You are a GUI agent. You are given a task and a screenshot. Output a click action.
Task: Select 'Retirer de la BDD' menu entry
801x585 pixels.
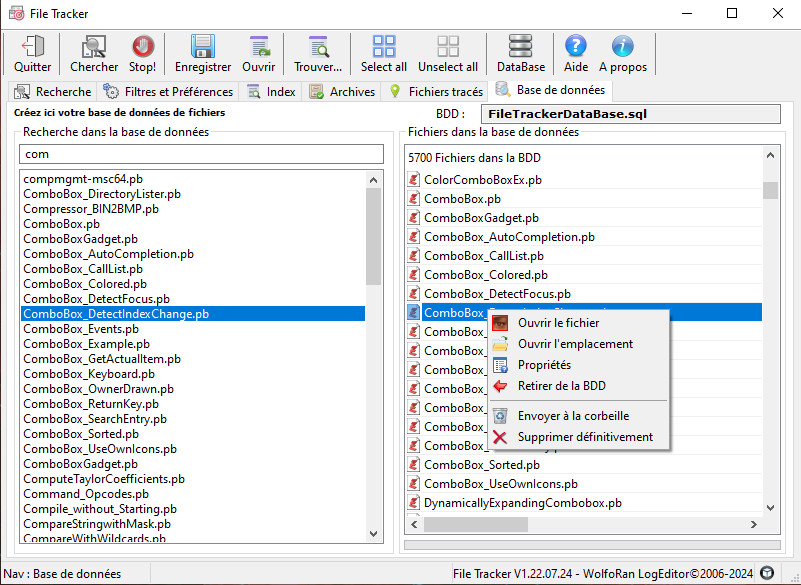coord(561,386)
